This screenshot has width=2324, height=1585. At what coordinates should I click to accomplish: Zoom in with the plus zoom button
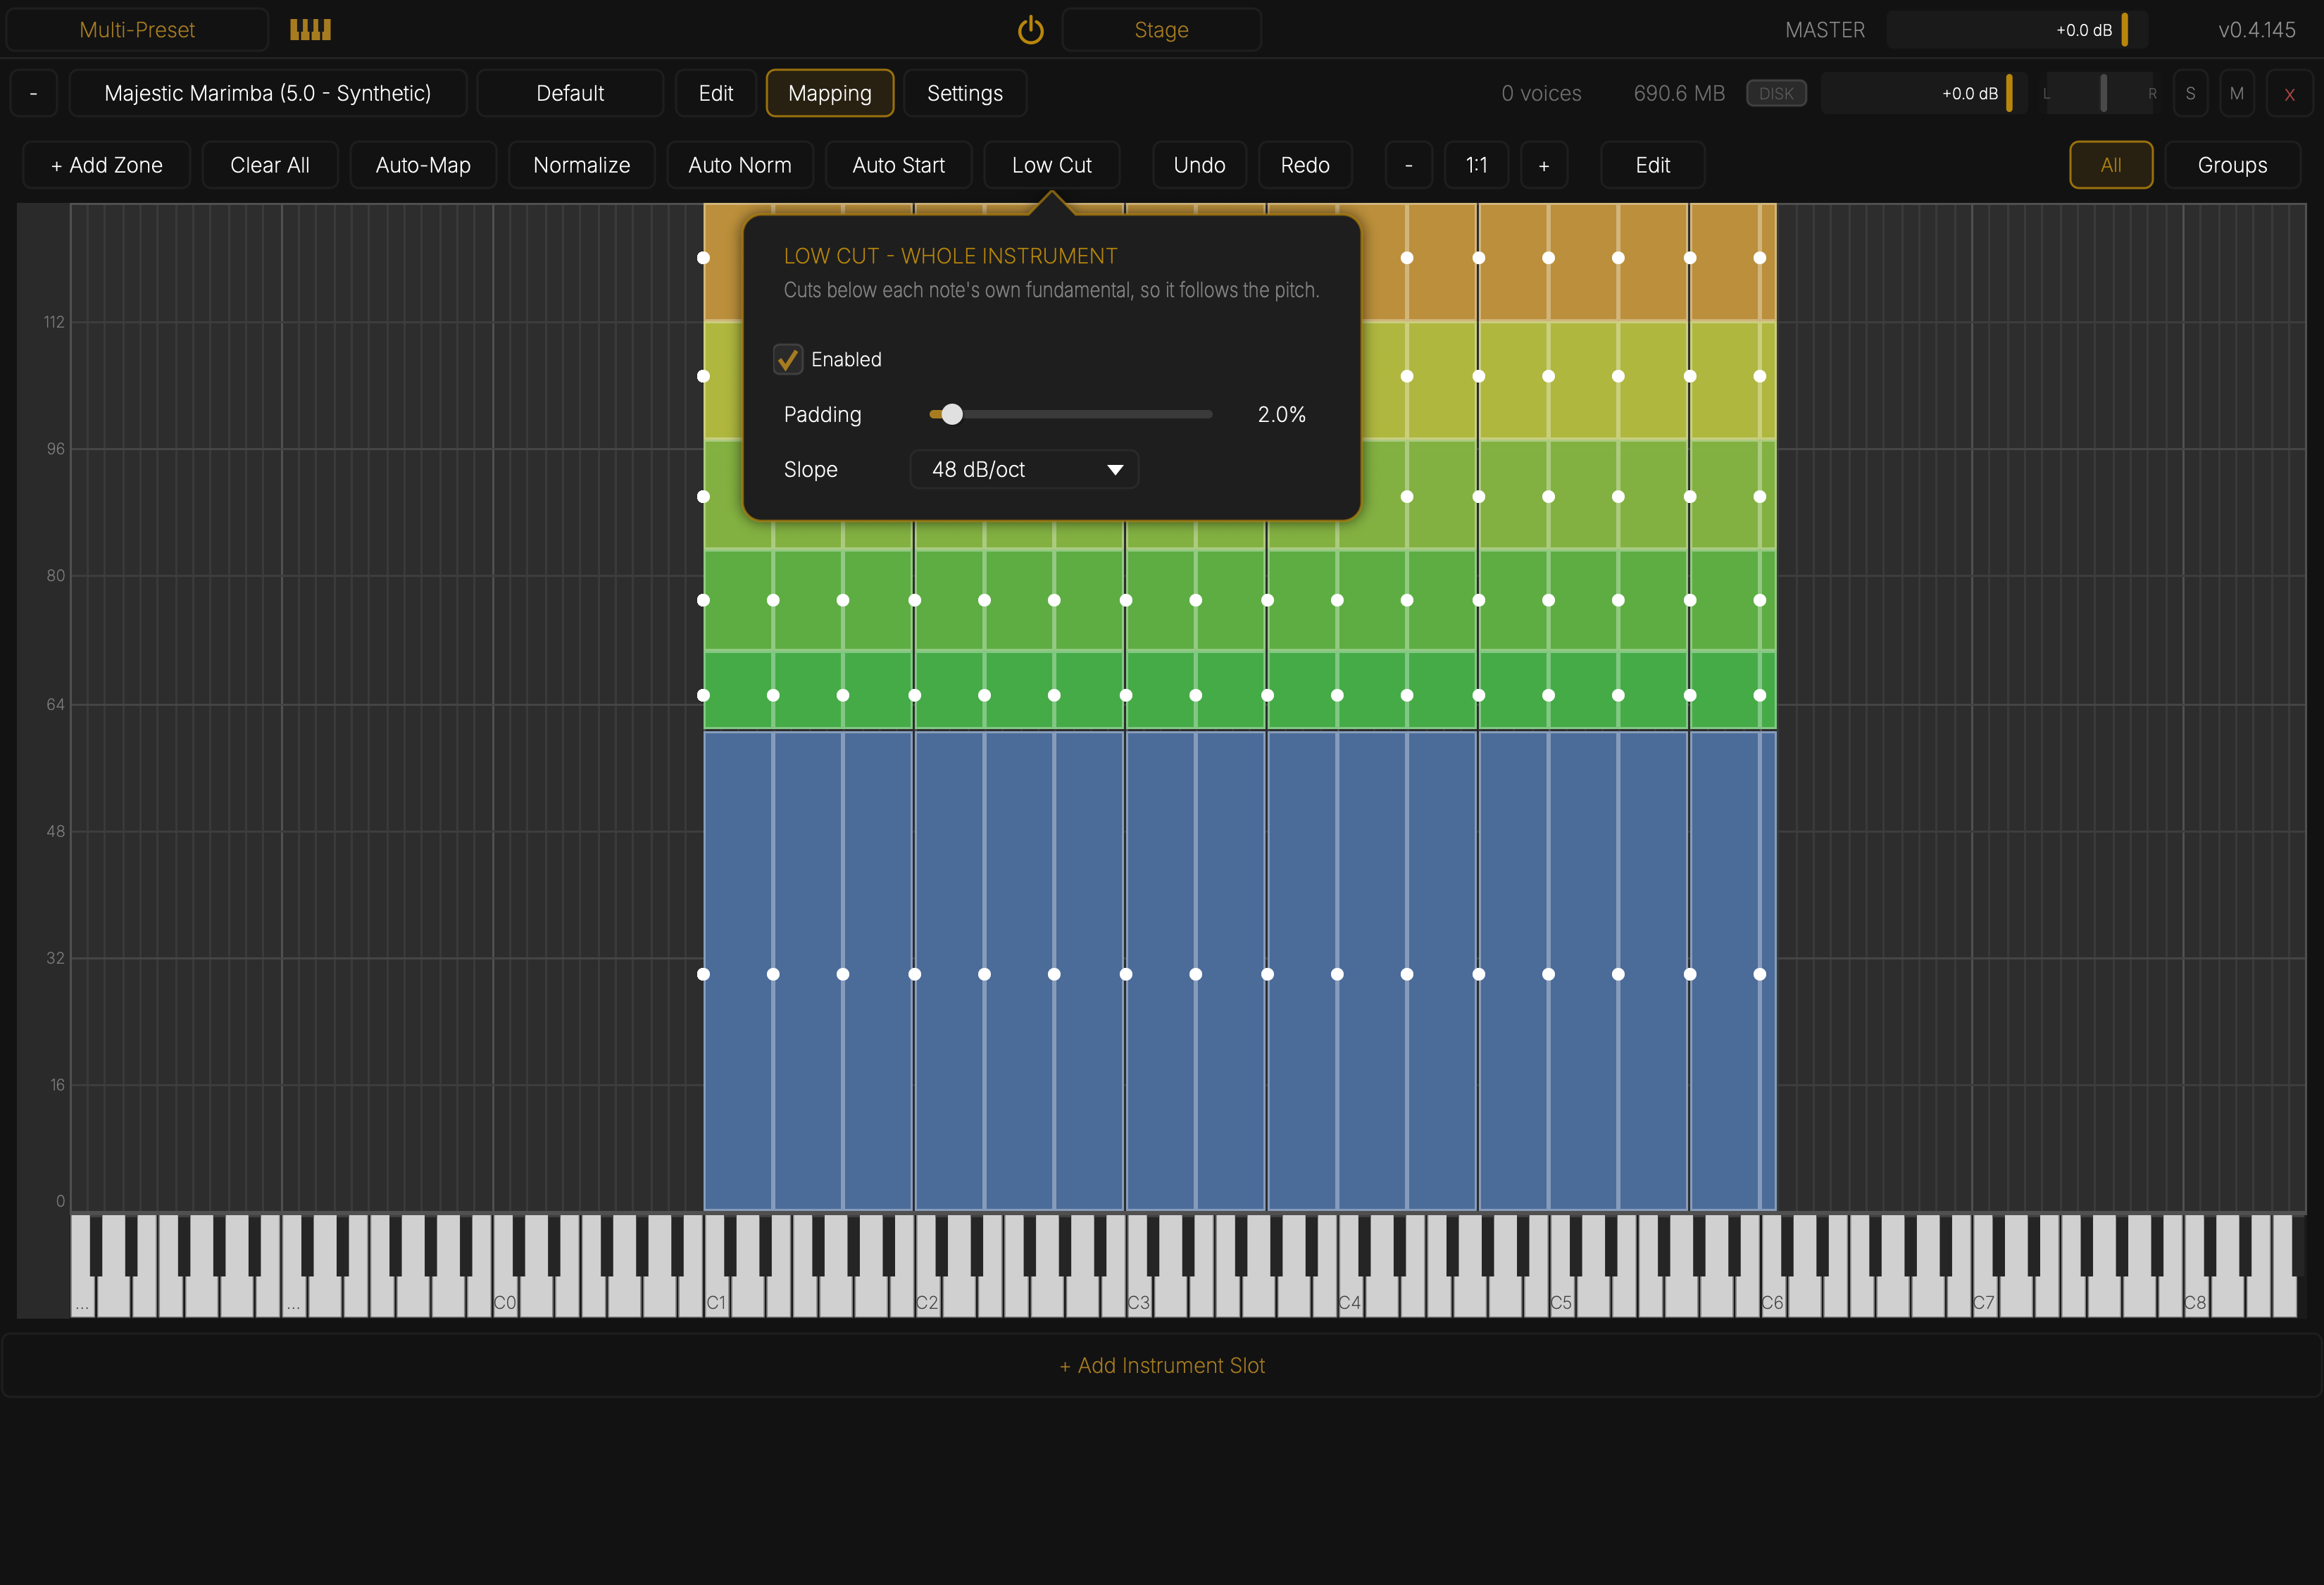pos(1544,165)
